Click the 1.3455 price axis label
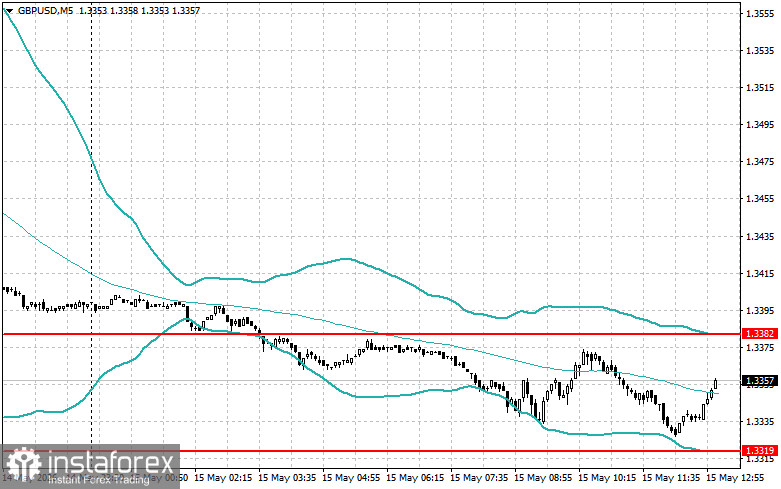 point(760,199)
